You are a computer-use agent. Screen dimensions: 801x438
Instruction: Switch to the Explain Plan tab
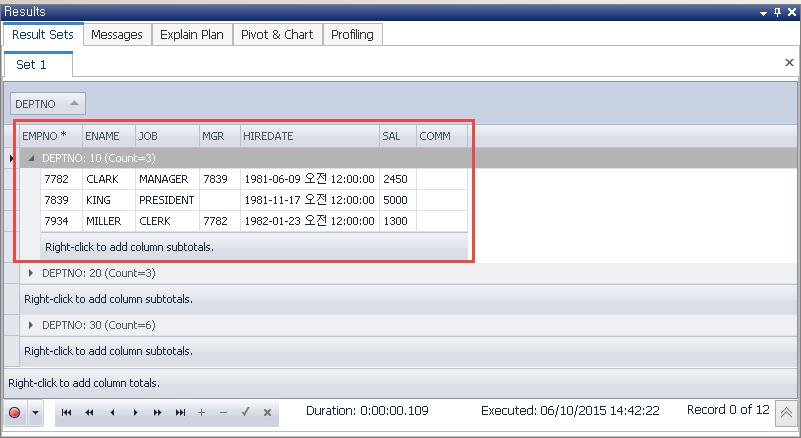pyautogui.click(x=192, y=34)
